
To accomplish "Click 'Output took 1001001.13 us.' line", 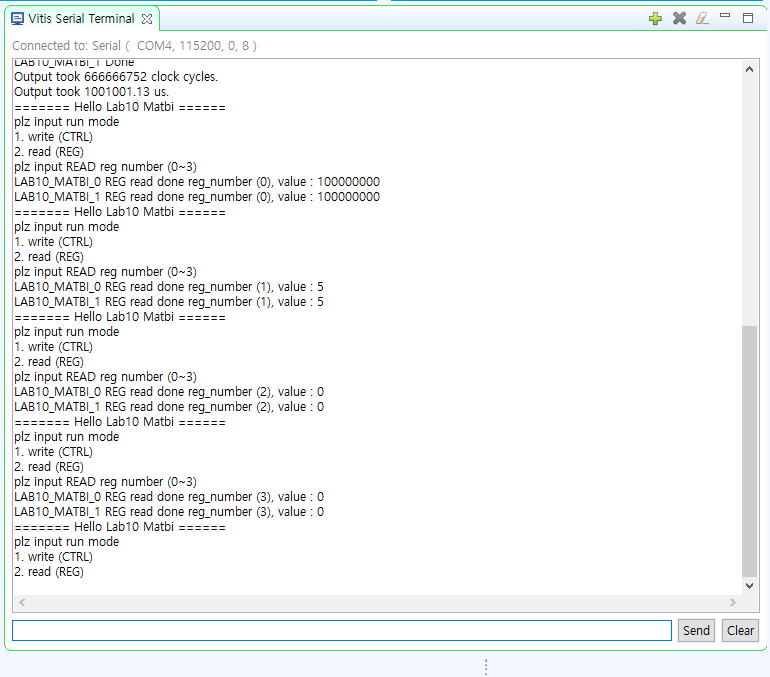I will click(x=91, y=92).
